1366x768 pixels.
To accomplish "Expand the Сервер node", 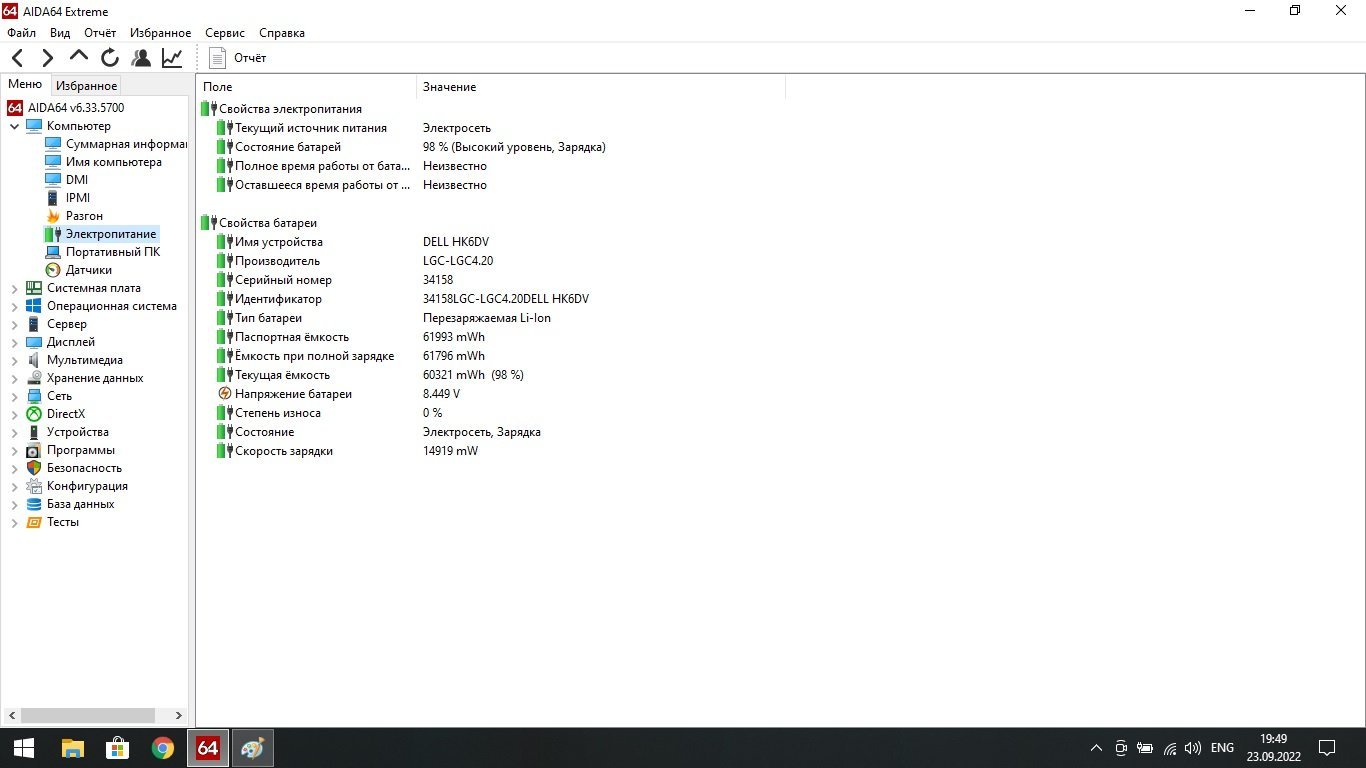I will 15,324.
